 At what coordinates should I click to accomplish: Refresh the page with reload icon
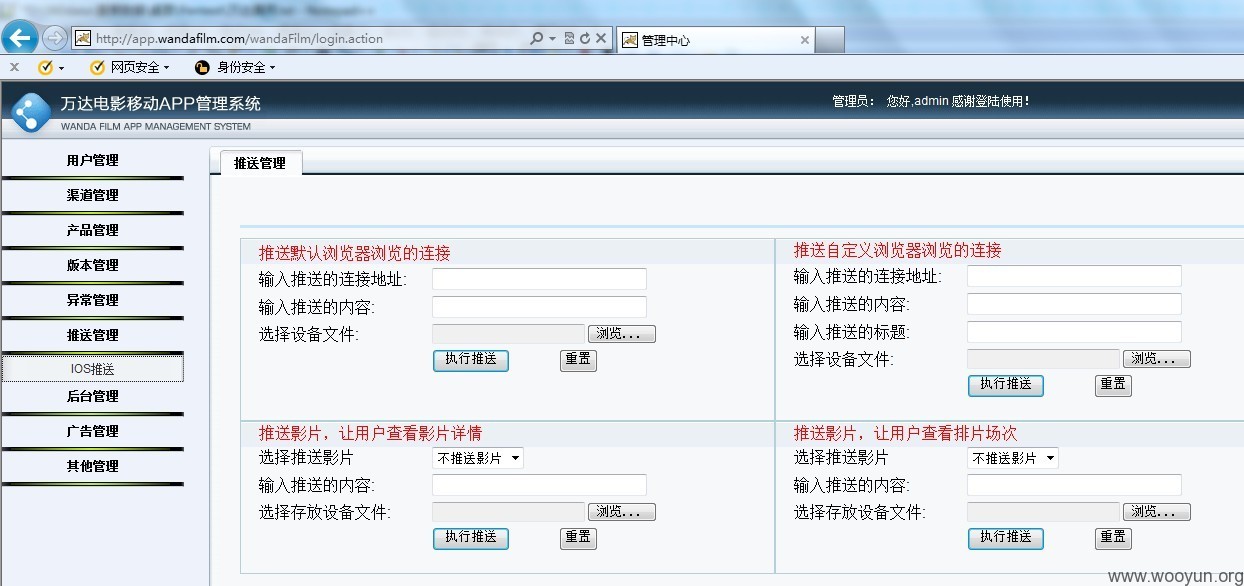pyautogui.click(x=584, y=39)
